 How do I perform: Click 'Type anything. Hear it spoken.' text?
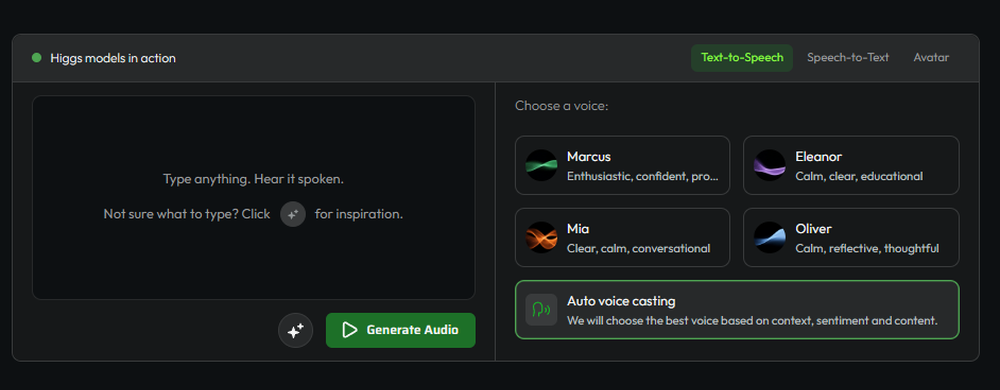pyautogui.click(x=254, y=179)
